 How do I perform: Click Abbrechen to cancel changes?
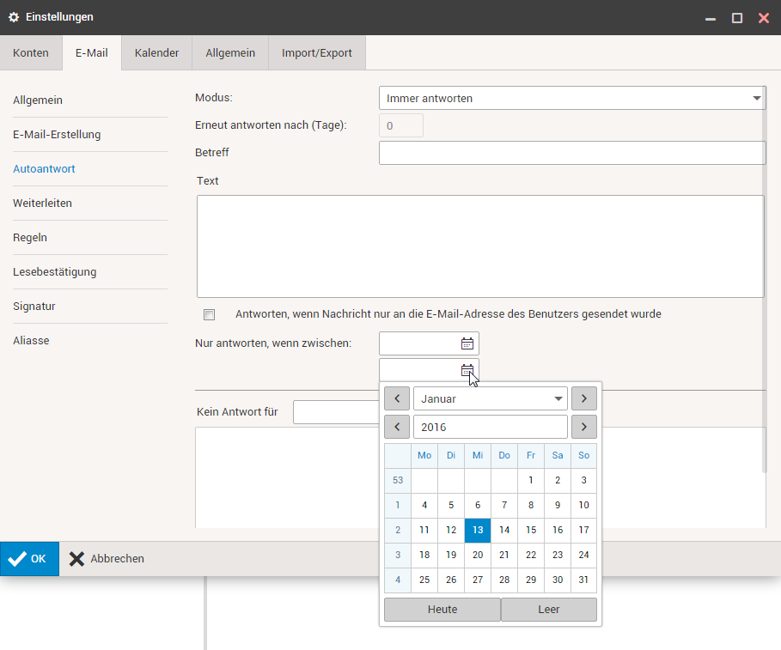[x=106, y=559]
